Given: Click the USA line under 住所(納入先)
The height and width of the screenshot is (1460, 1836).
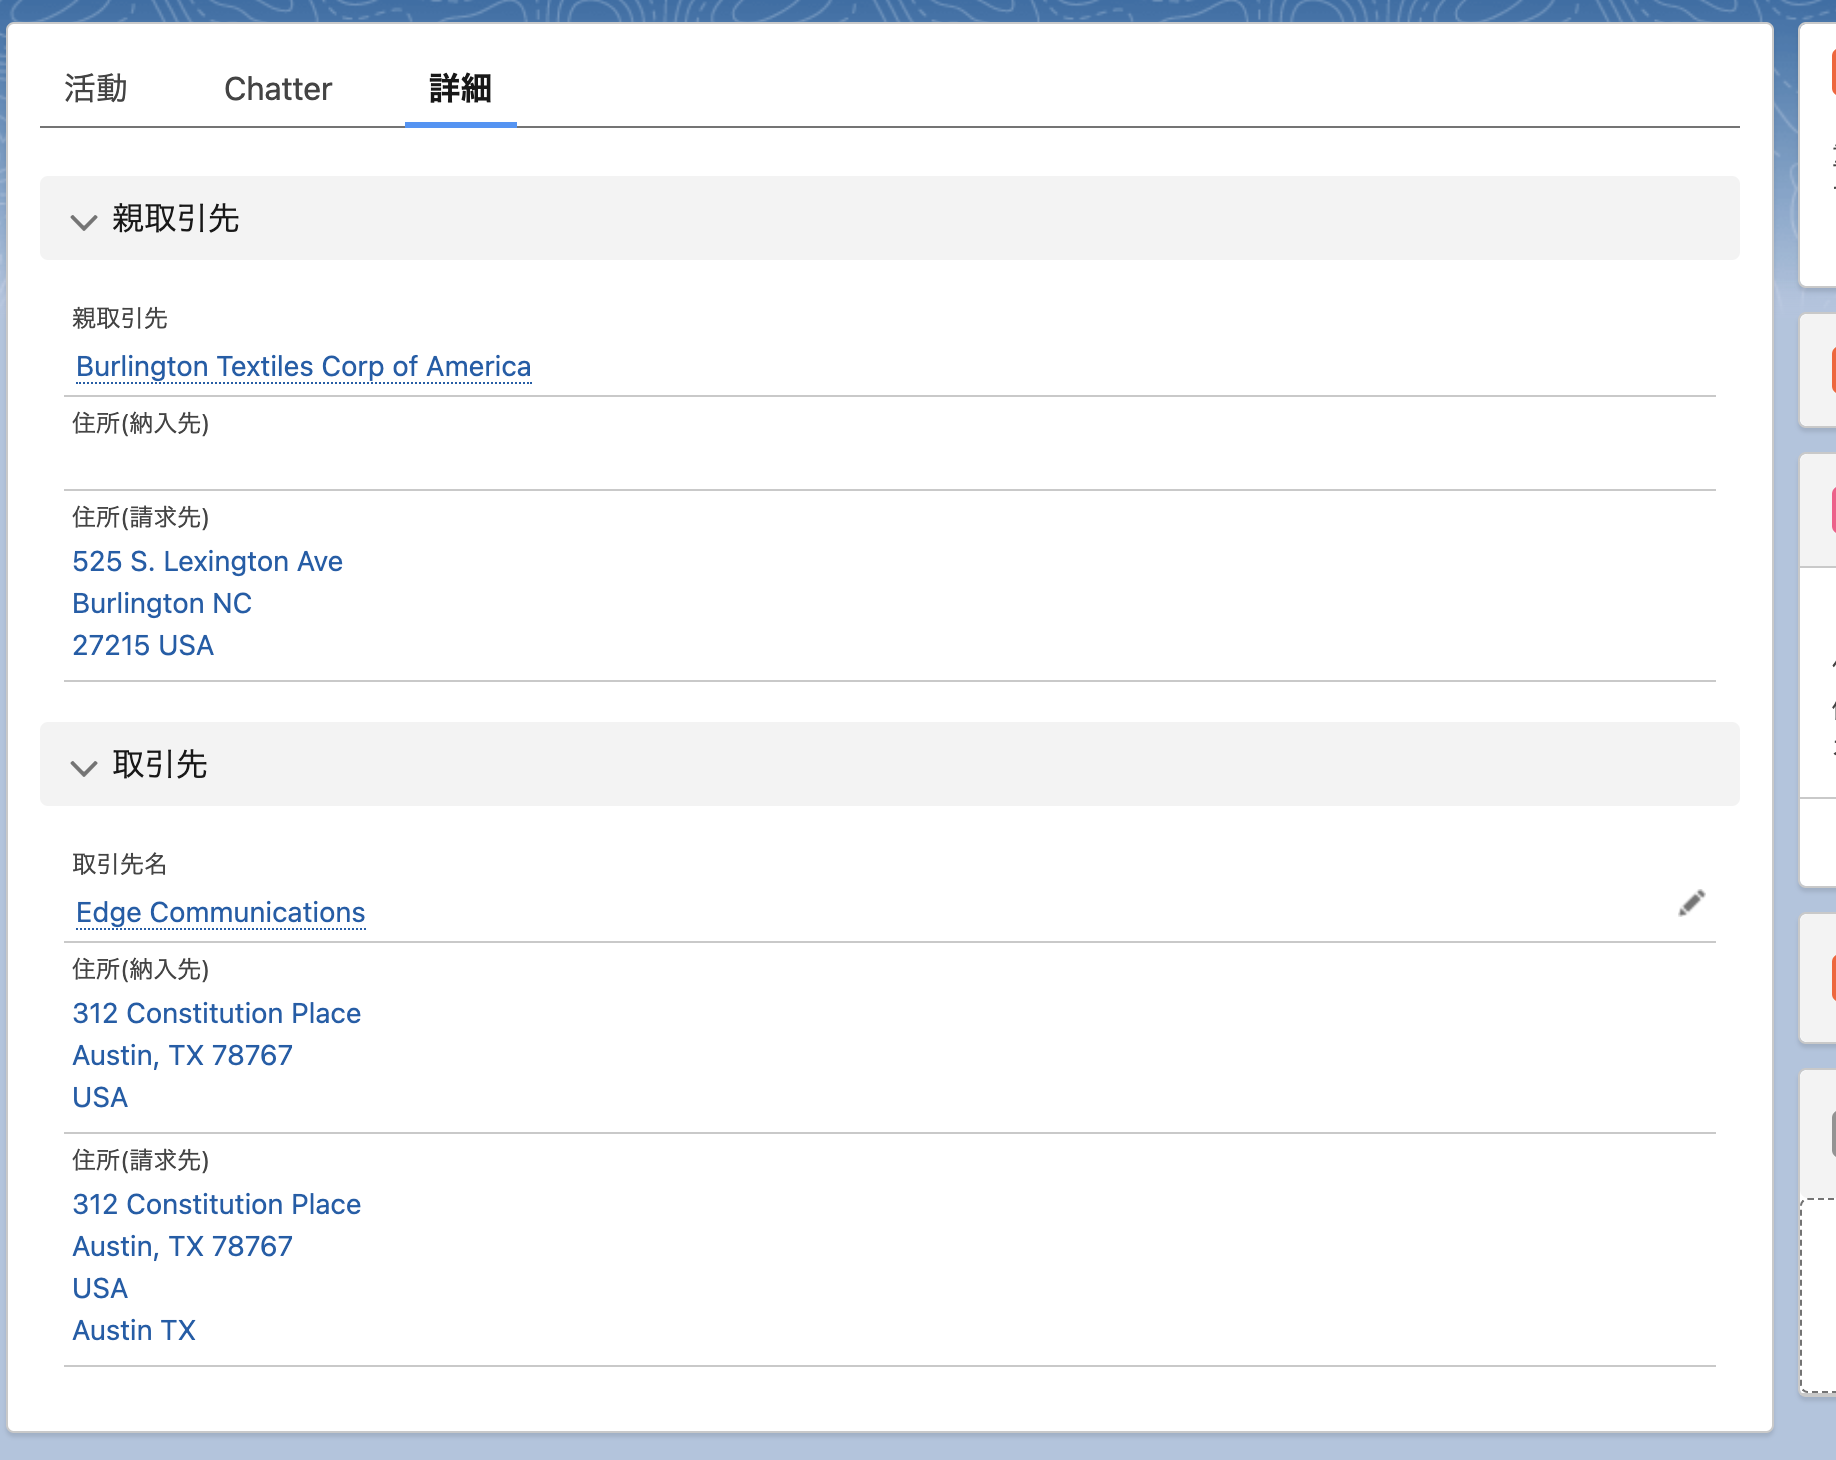Looking at the screenshot, I should tap(100, 1097).
